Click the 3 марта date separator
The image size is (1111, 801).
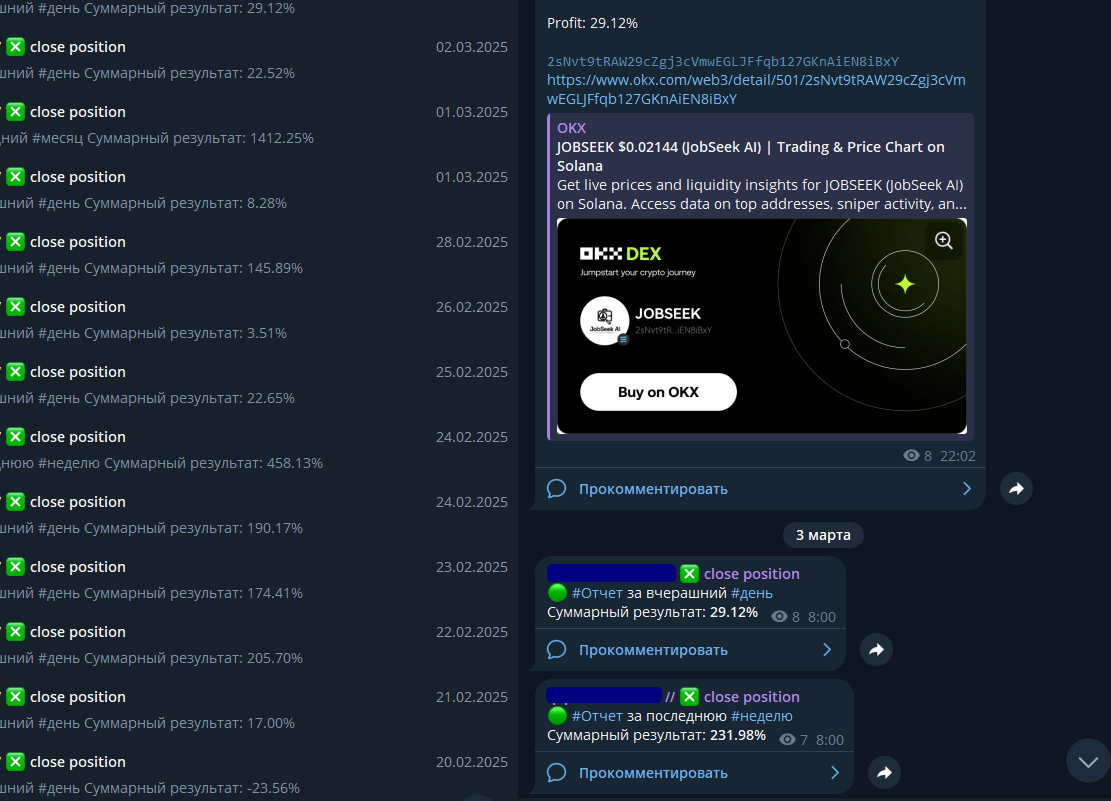coord(823,535)
